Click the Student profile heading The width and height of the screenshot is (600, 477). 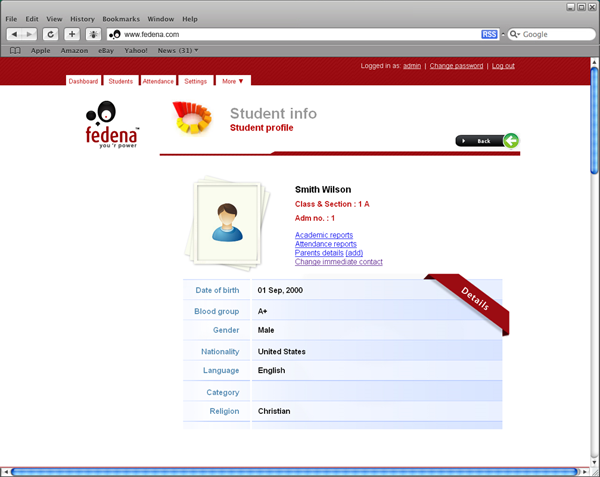point(262,128)
